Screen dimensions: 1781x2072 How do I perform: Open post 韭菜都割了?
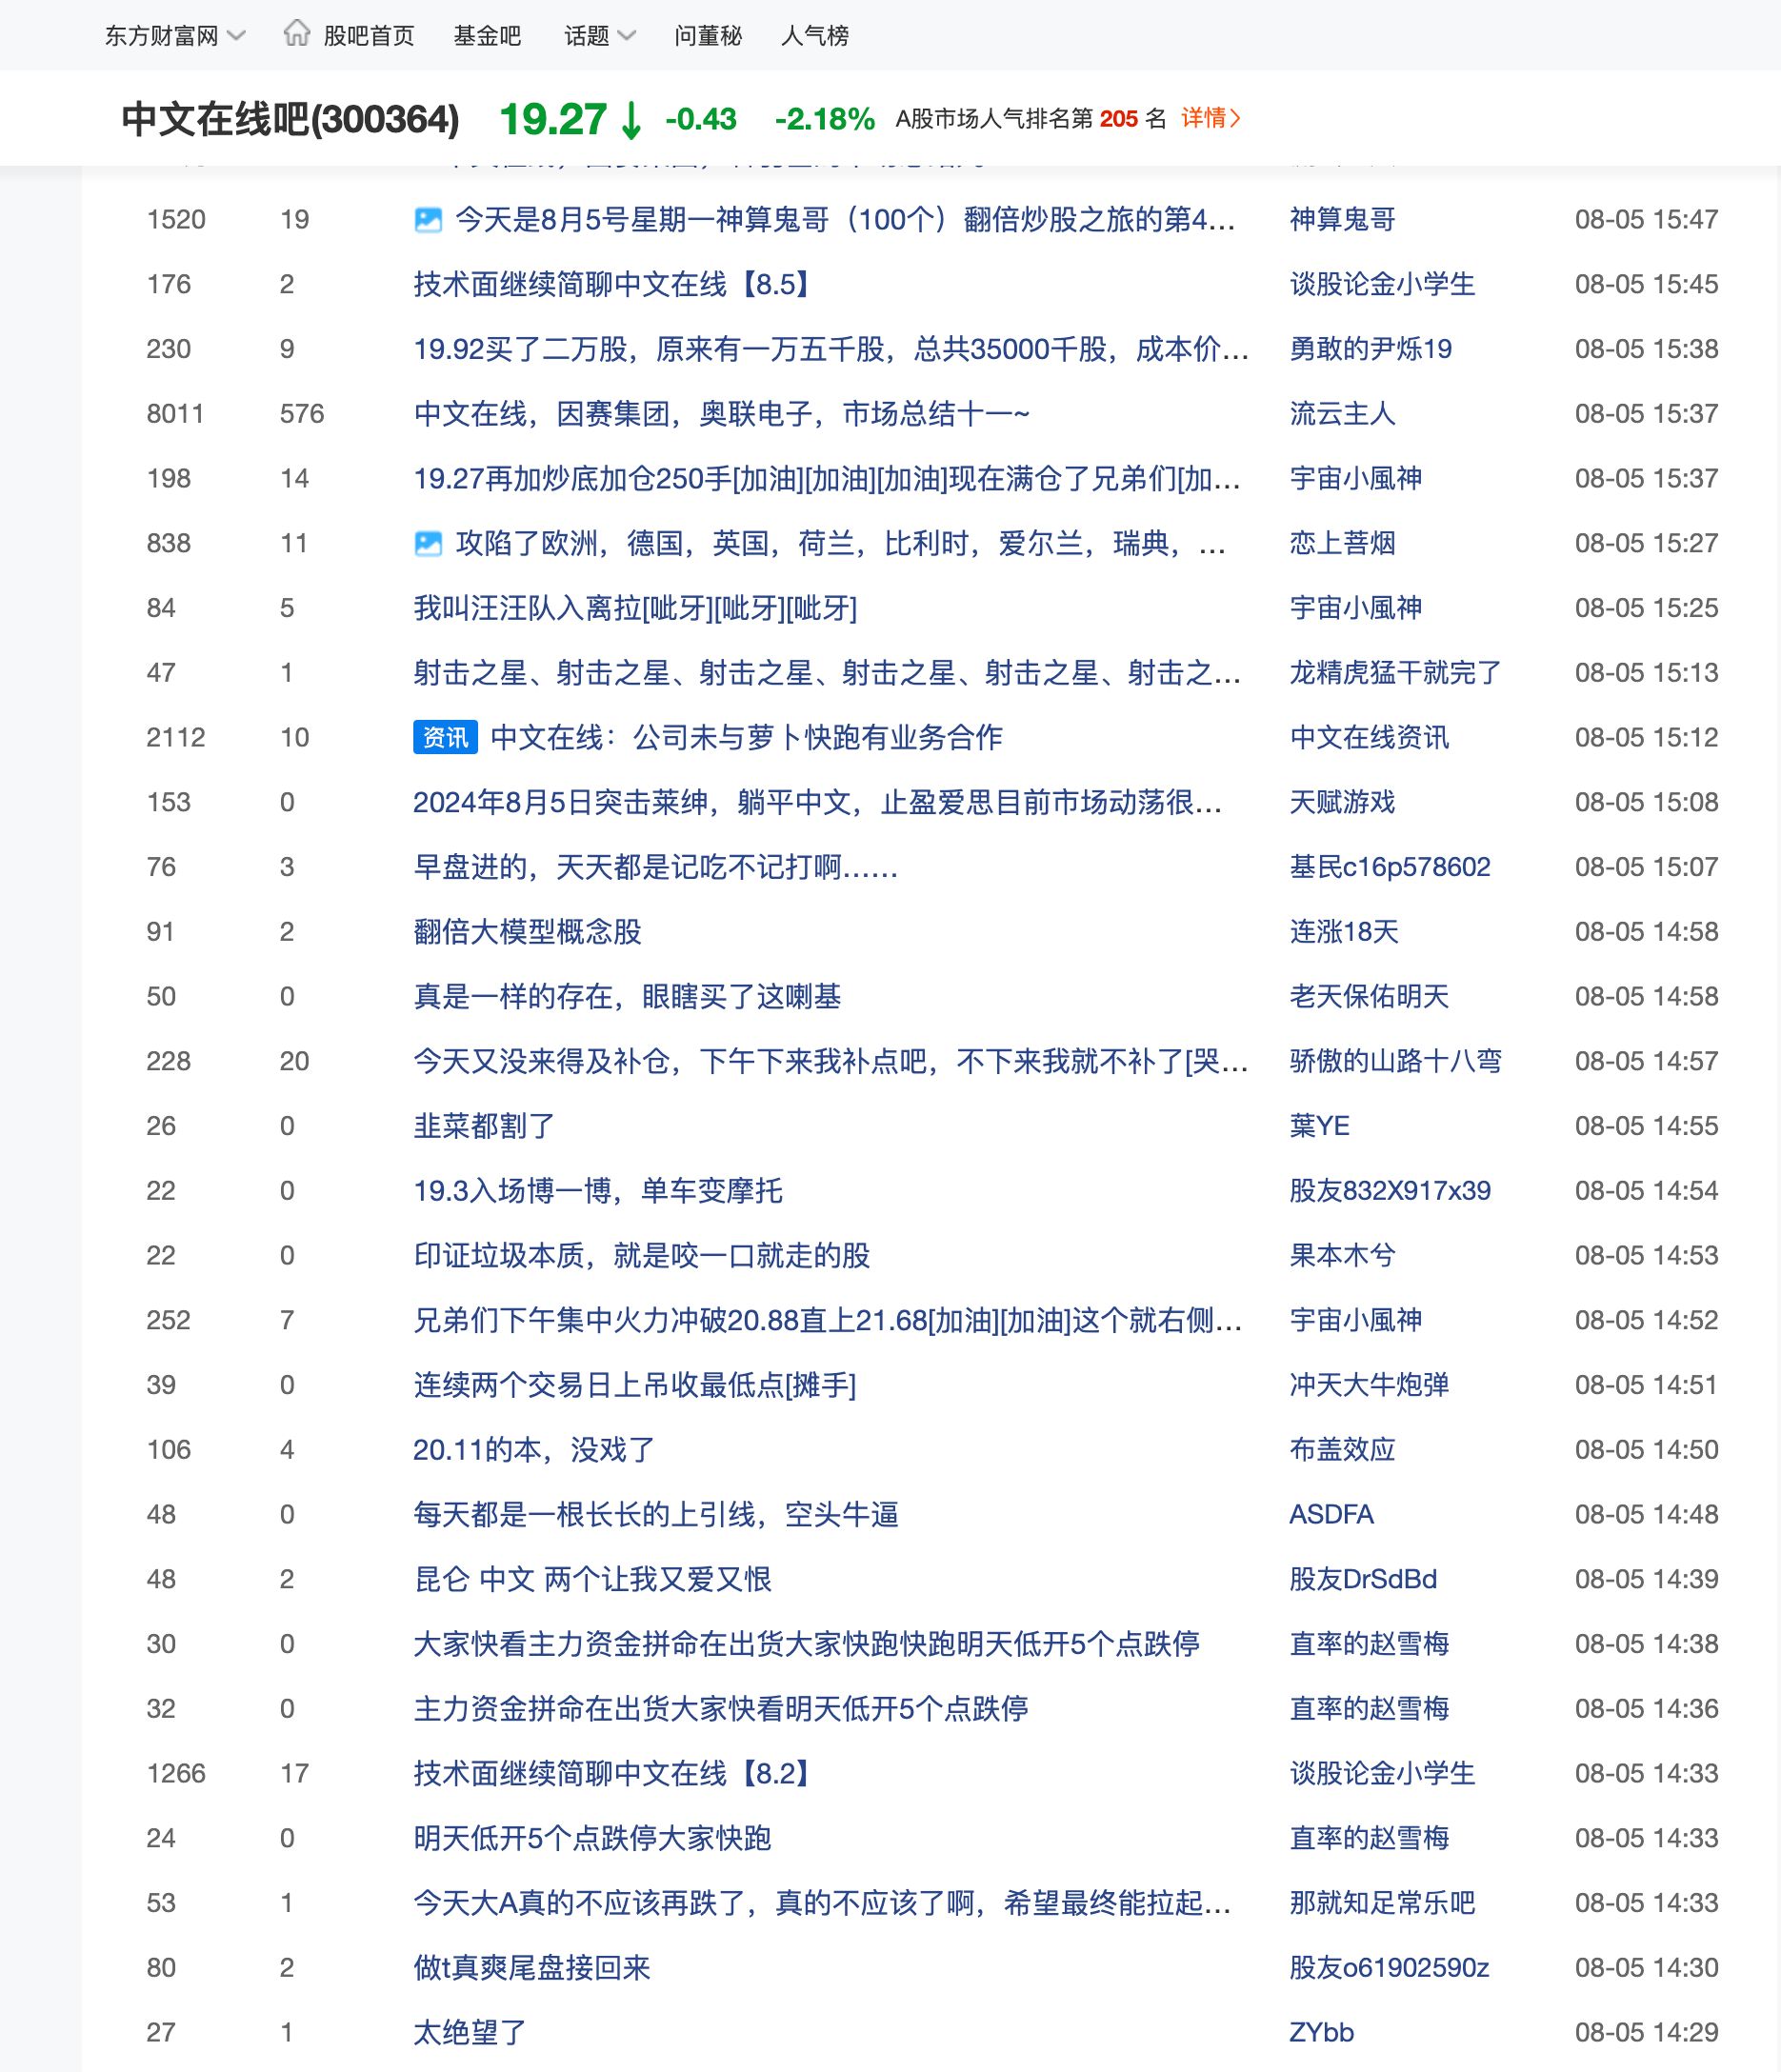(x=484, y=1127)
